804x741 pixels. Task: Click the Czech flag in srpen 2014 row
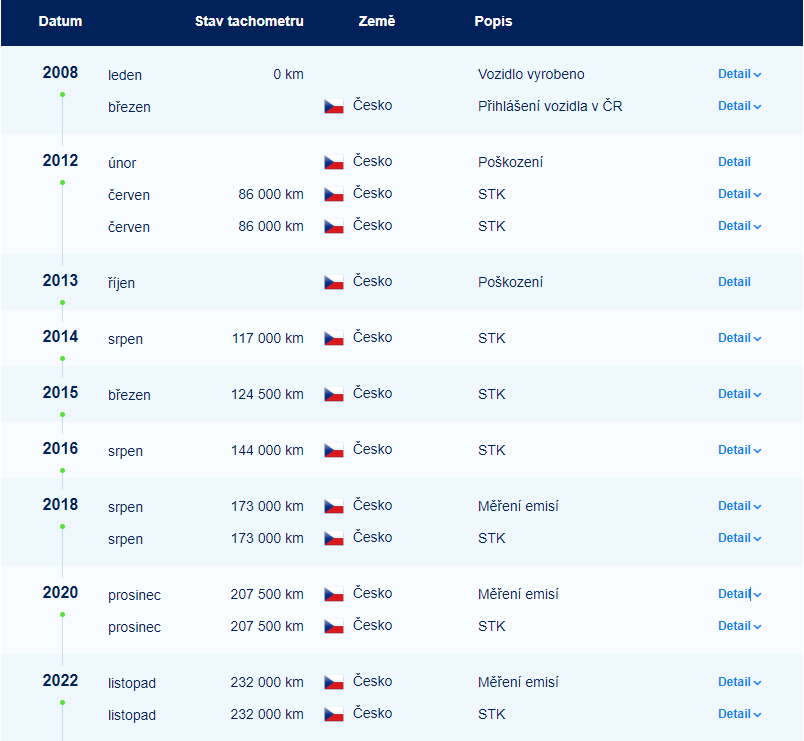click(334, 338)
